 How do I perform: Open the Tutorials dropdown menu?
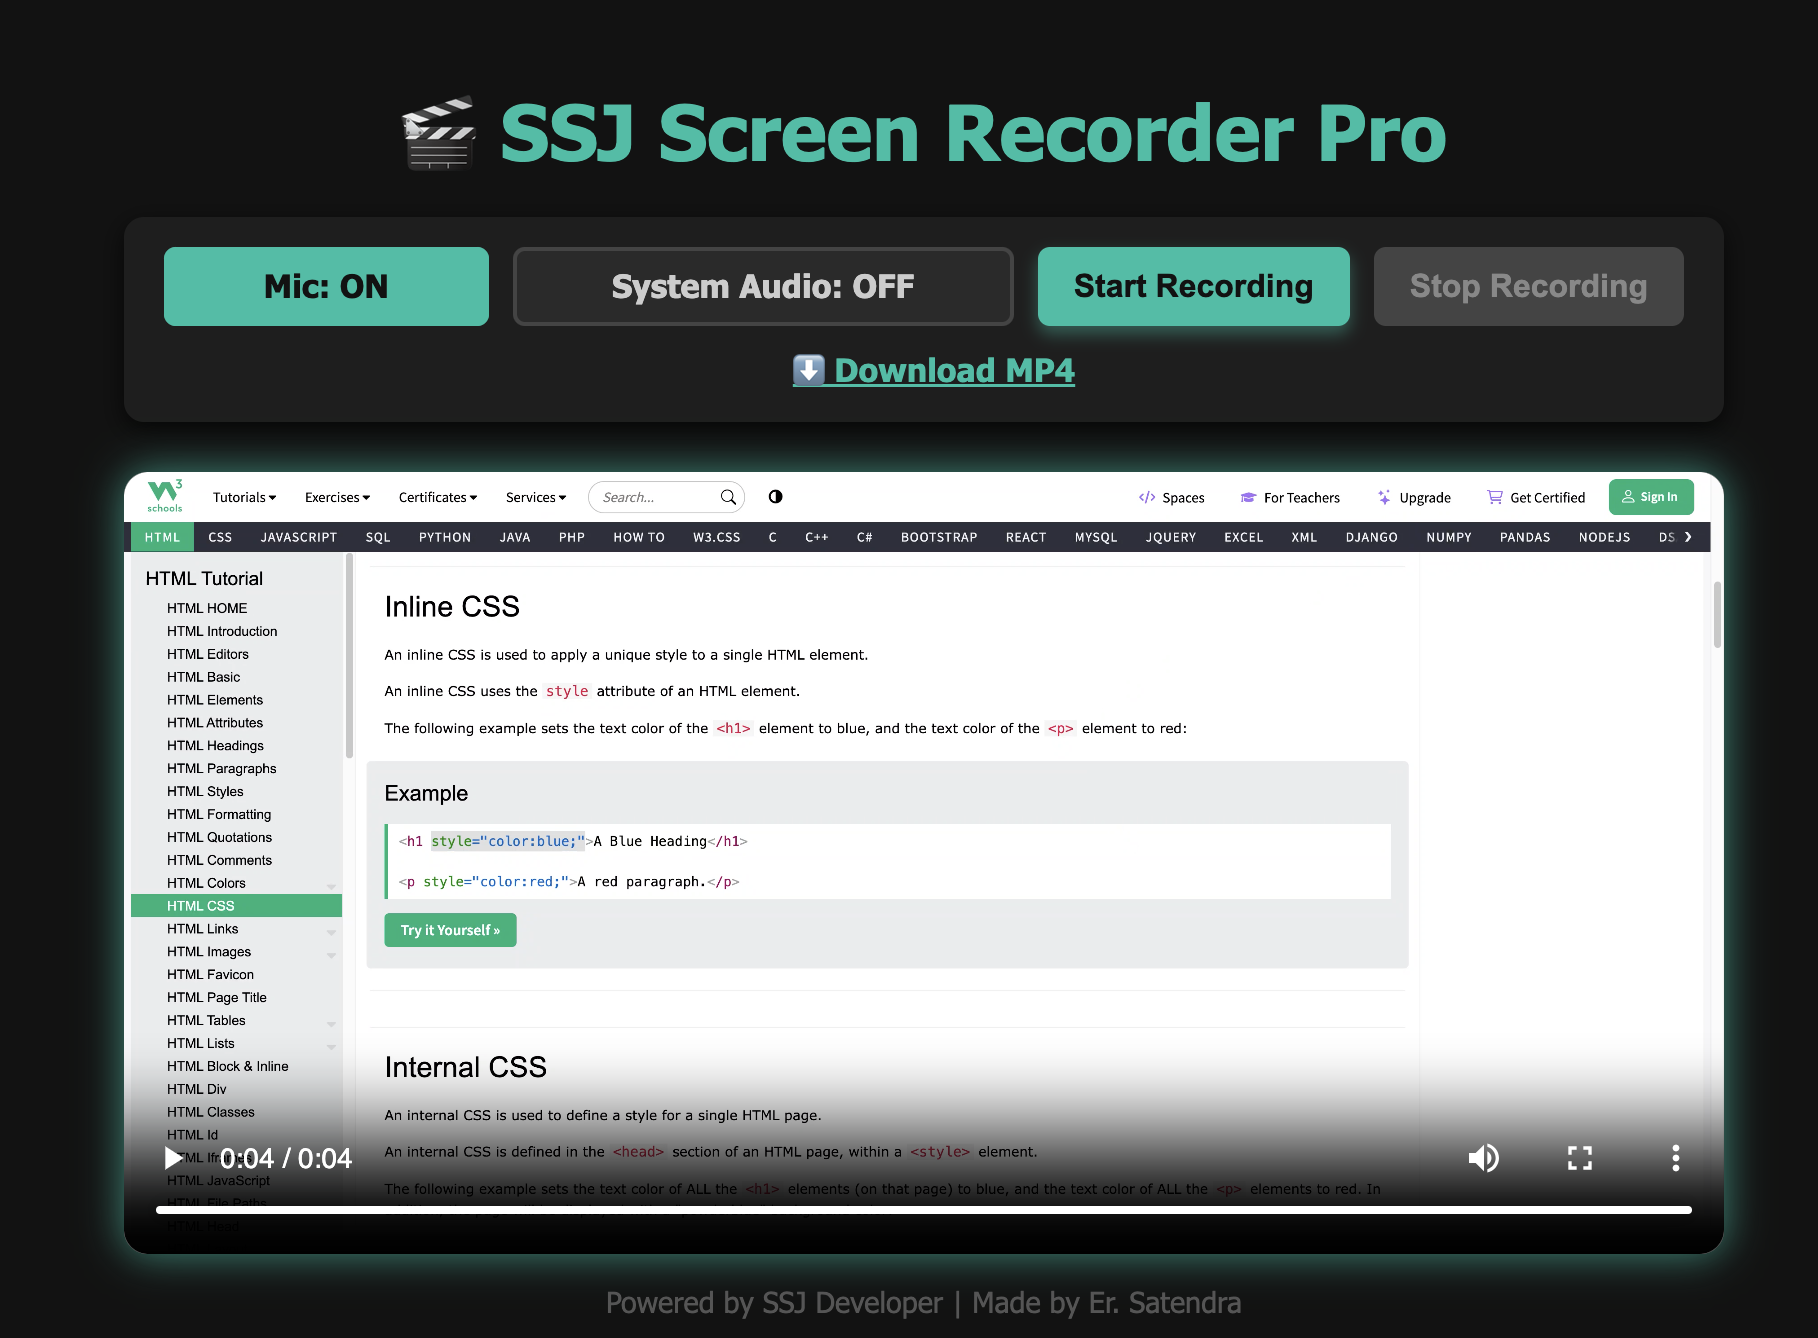point(243,497)
